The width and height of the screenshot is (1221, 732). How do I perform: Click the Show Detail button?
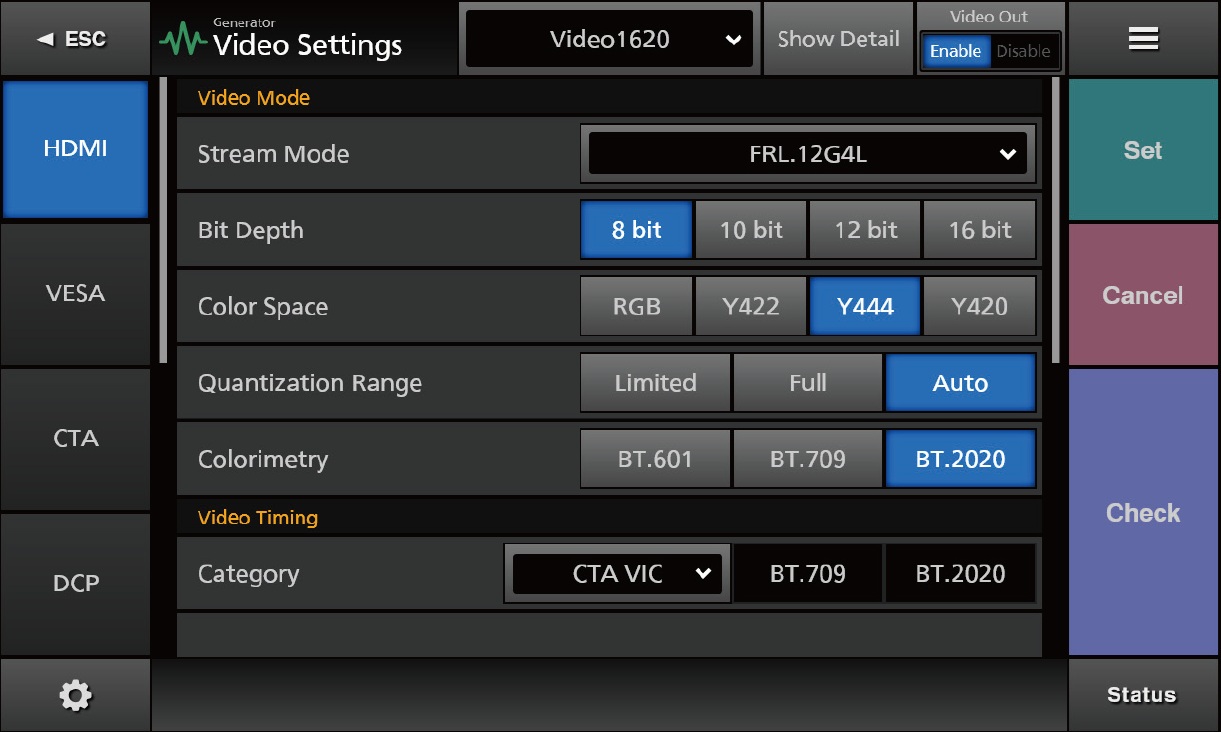pos(838,39)
